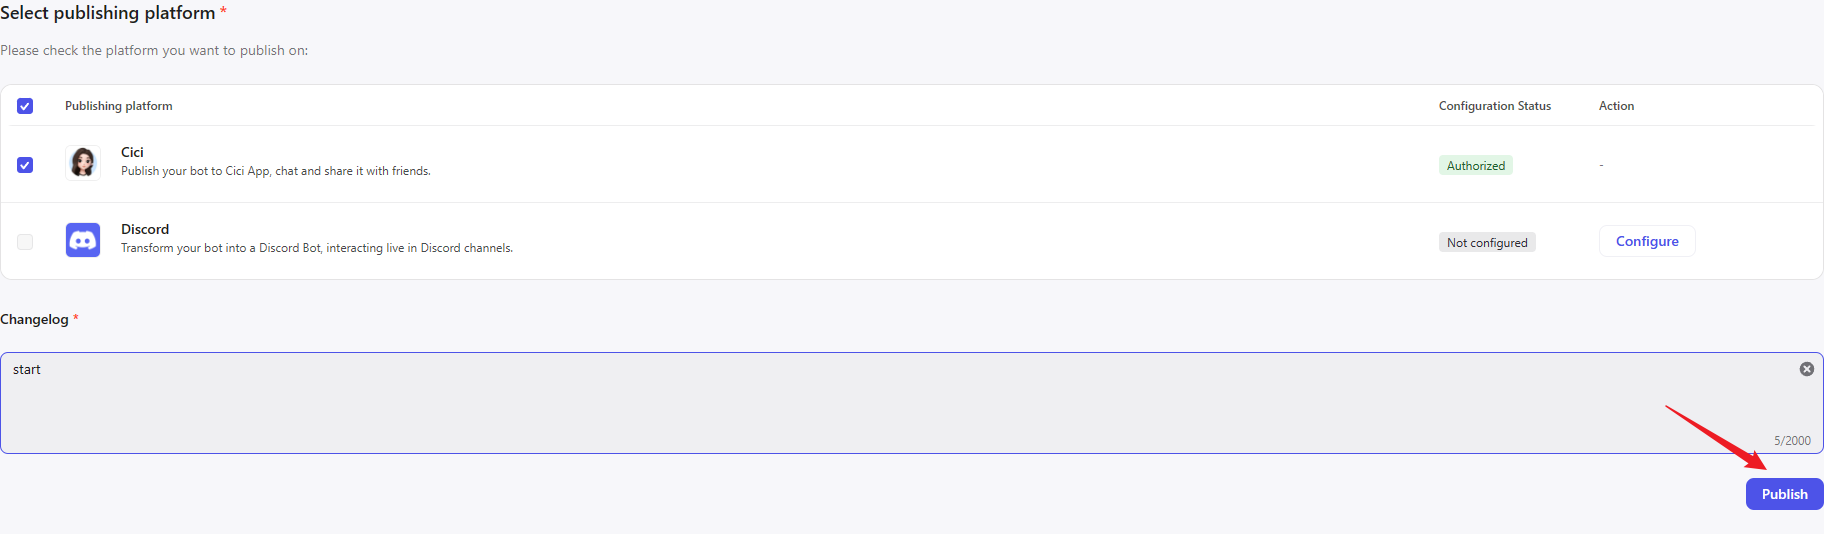Check the Discord platform checkbox
This screenshot has width=1824, height=534.
coord(25,242)
